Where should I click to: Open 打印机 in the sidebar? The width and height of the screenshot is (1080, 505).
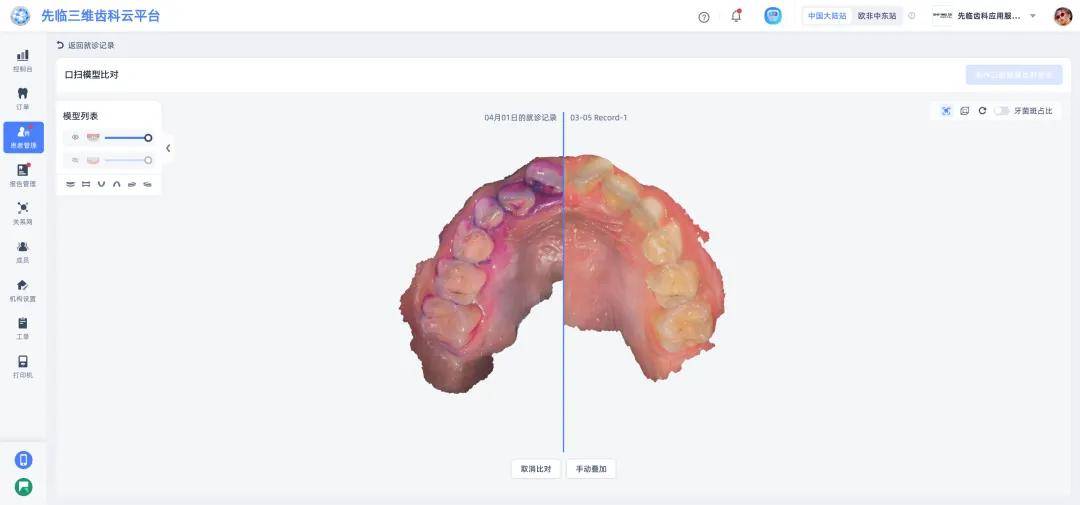pyautogui.click(x=23, y=366)
